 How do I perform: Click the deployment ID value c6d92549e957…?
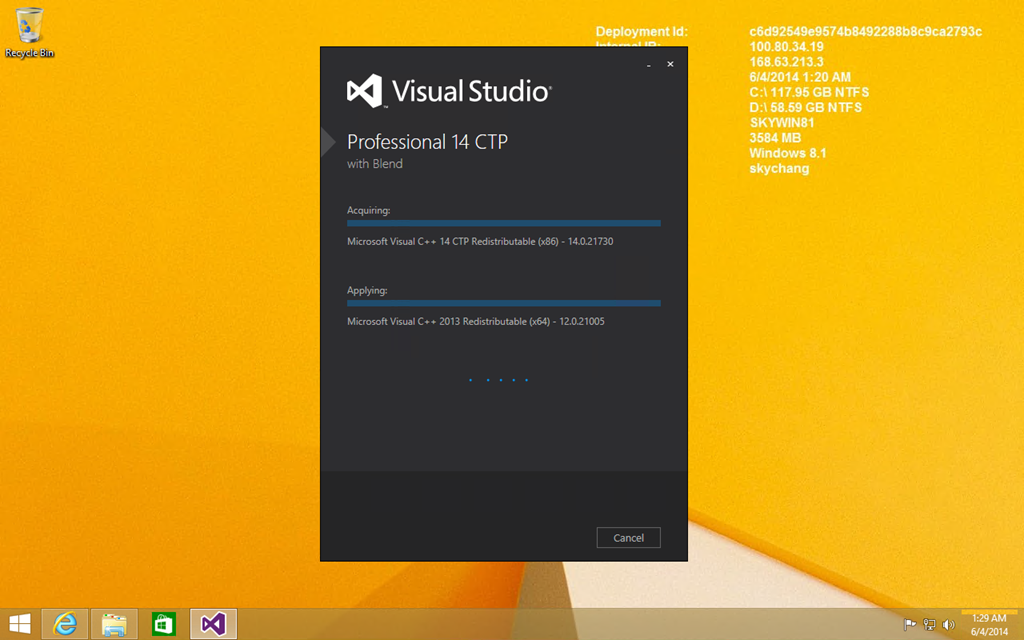(865, 31)
